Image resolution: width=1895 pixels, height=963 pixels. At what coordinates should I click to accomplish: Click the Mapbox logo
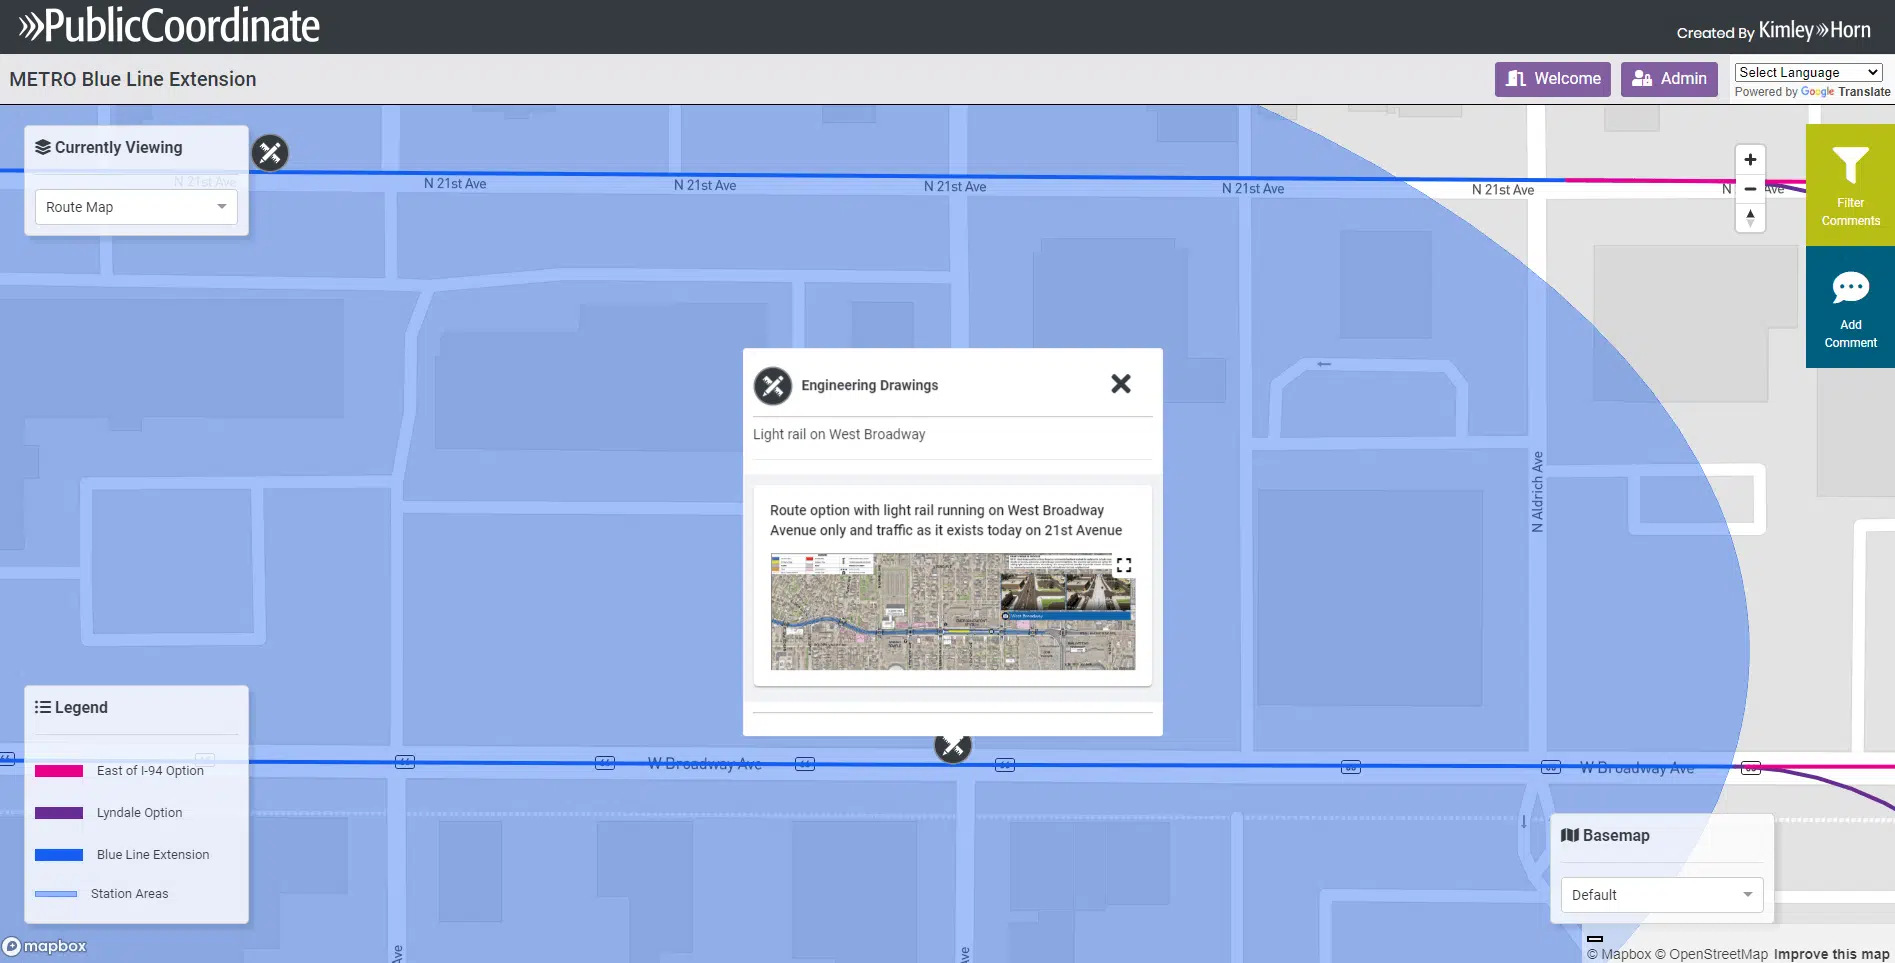pyautogui.click(x=45, y=946)
